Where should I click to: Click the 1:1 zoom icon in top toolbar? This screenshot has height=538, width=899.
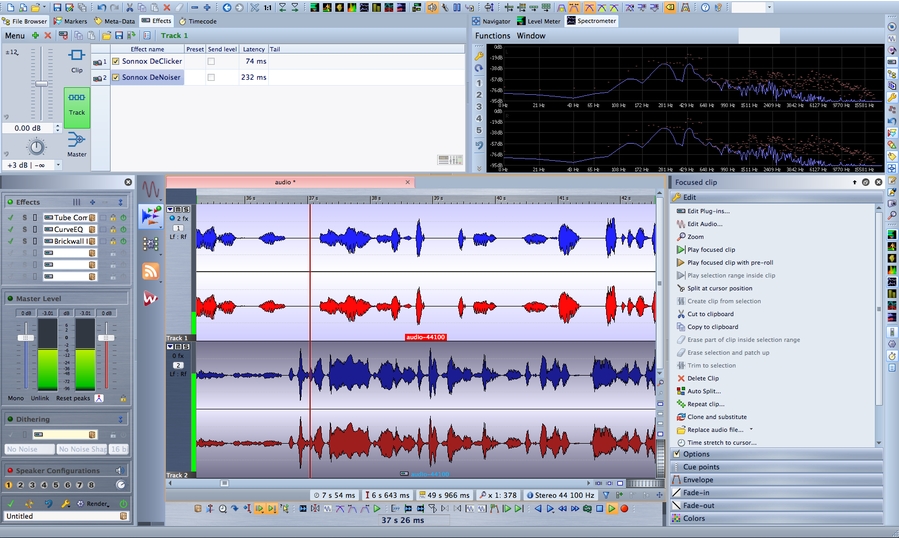point(268,7)
